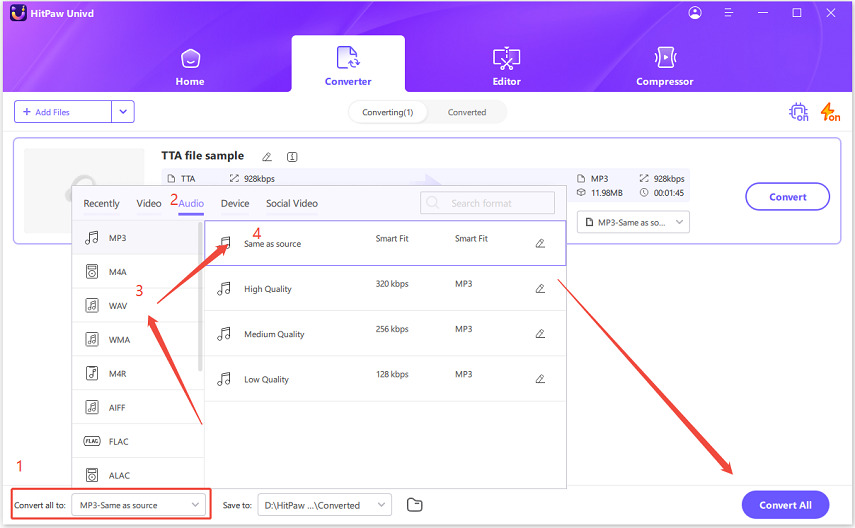The image size is (855, 528).
Task: Select the Device format tab
Action: click(x=235, y=203)
